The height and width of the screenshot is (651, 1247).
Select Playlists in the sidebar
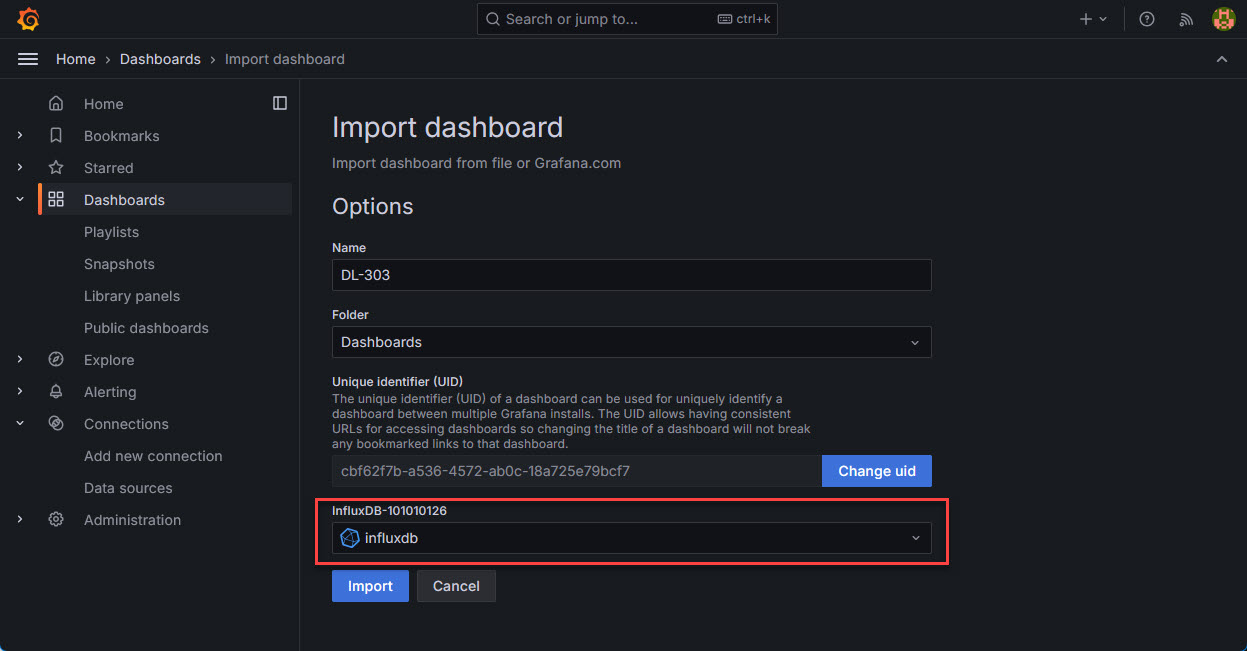pos(111,231)
